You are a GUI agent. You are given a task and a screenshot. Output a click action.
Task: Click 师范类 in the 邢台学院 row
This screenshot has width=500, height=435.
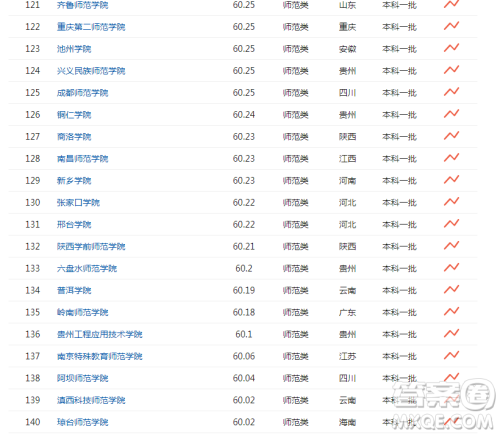(x=295, y=225)
